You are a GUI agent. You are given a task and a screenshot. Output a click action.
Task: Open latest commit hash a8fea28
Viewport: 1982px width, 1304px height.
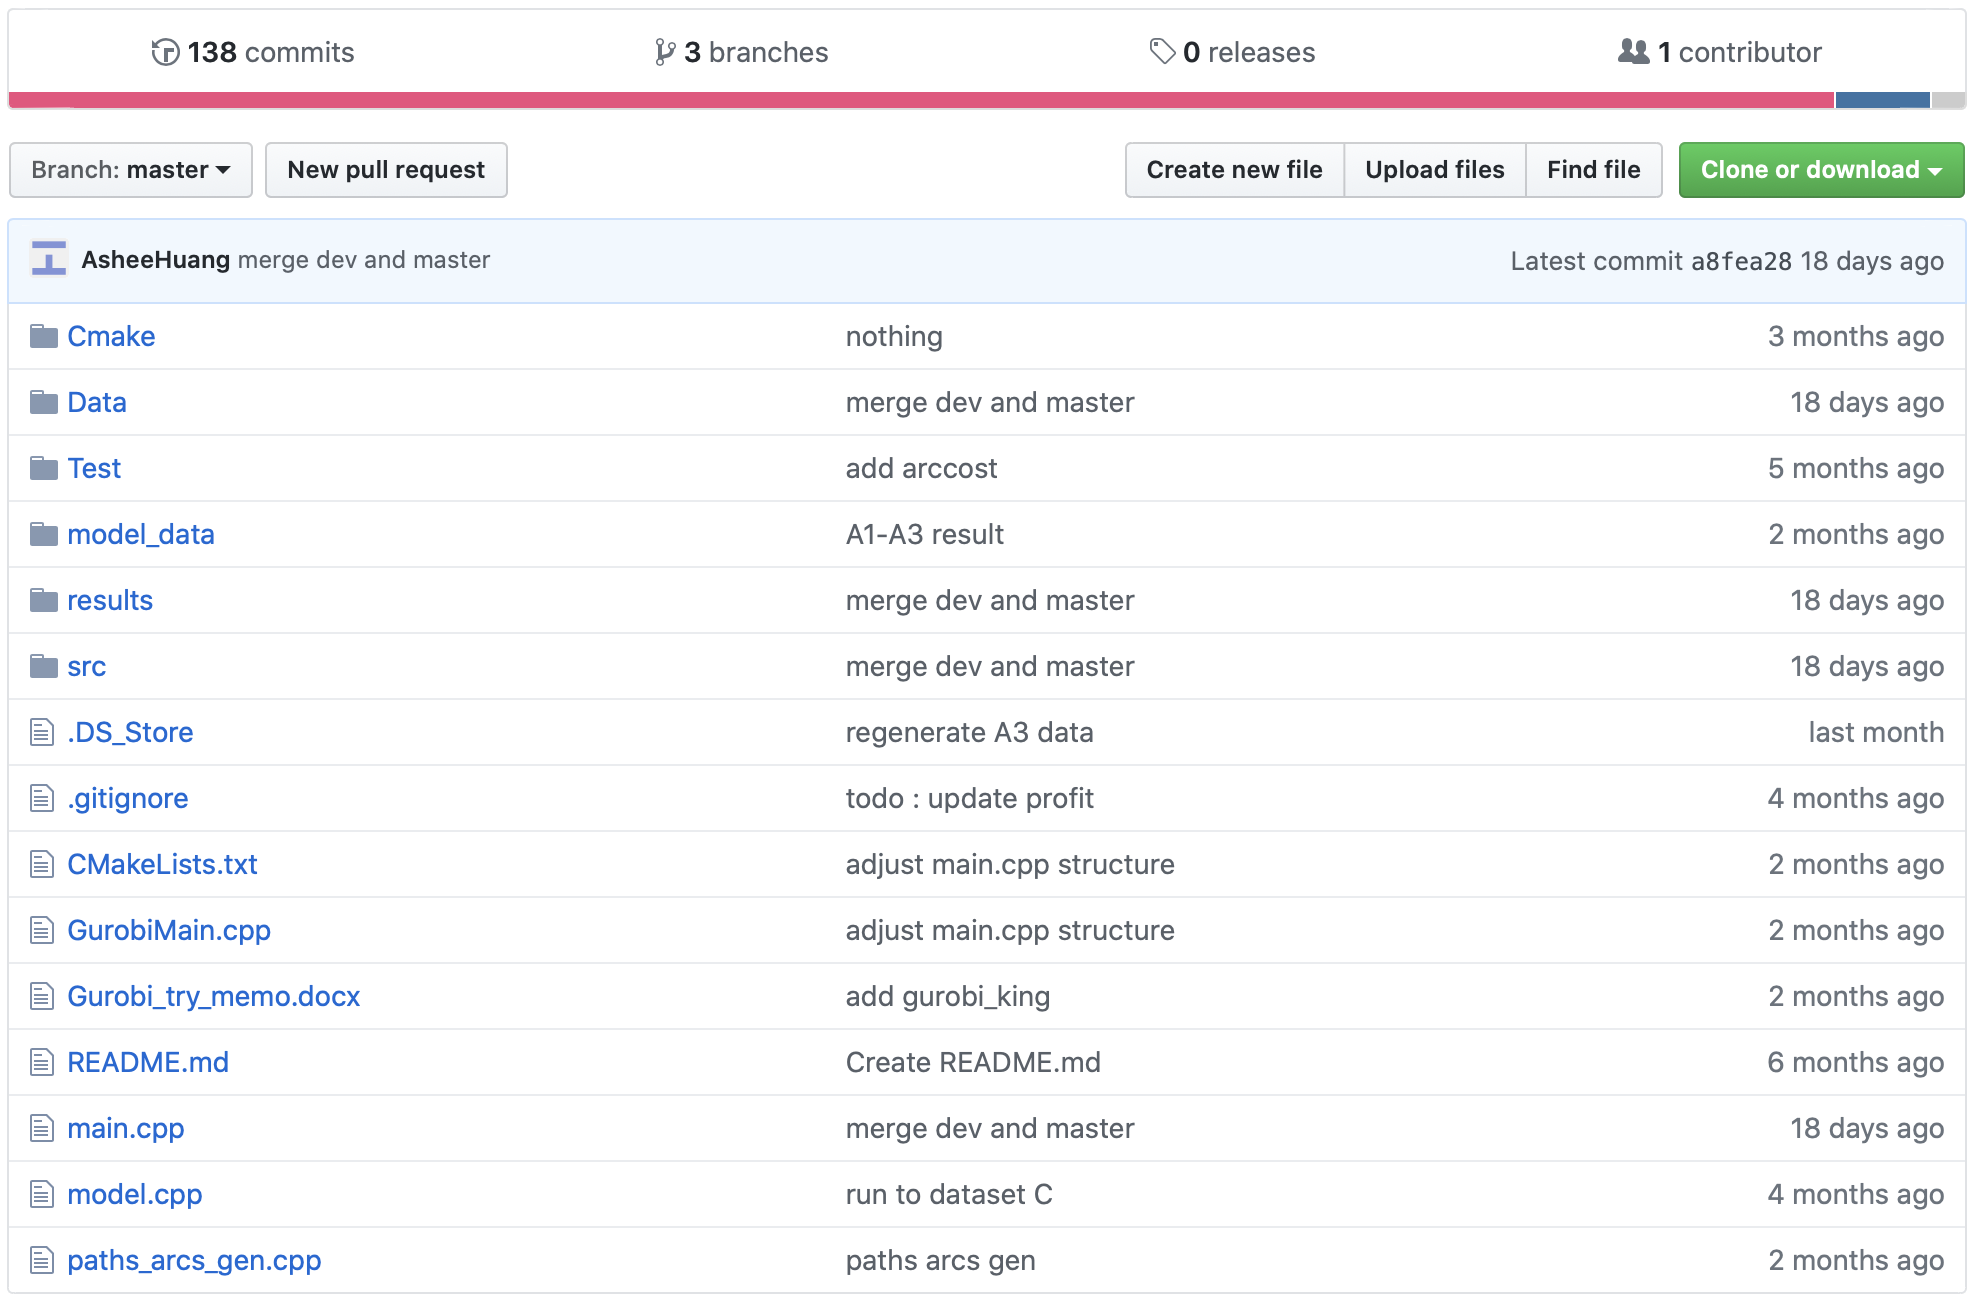point(1740,261)
